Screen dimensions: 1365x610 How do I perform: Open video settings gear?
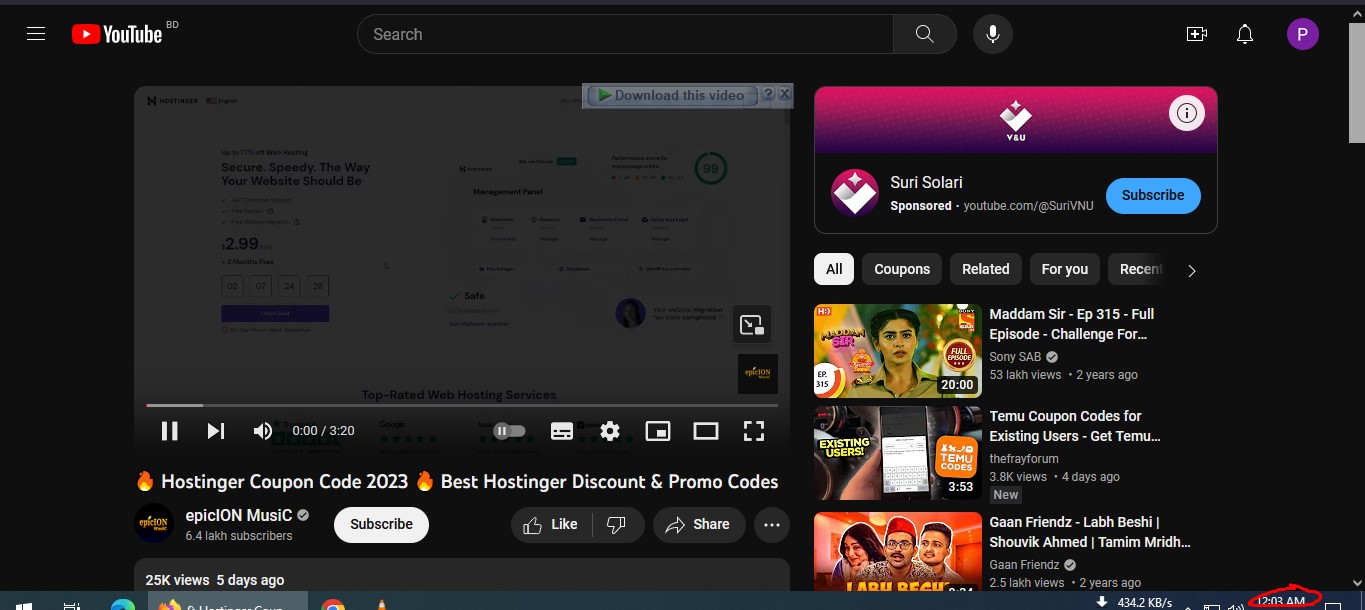pyautogui.click(x=610, y=431)
